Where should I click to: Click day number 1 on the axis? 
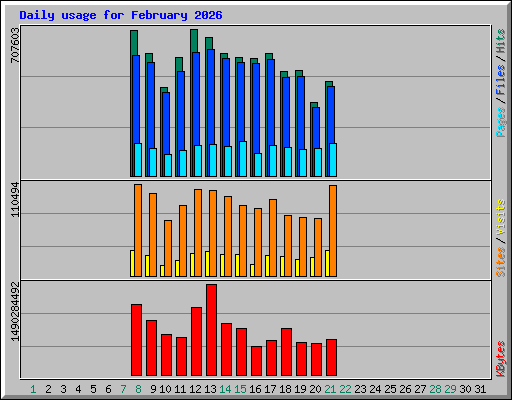[x=33, y=389]
